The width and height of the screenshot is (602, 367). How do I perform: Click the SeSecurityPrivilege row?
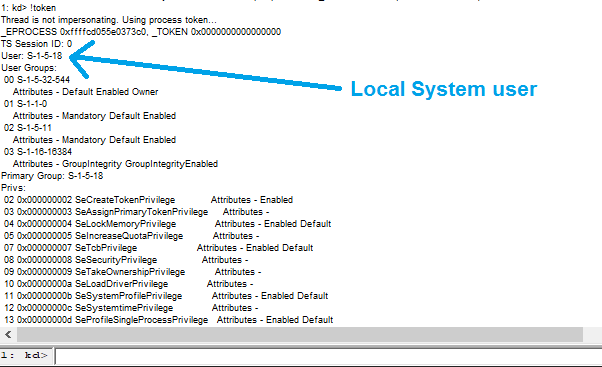click(x=126, y=260)
